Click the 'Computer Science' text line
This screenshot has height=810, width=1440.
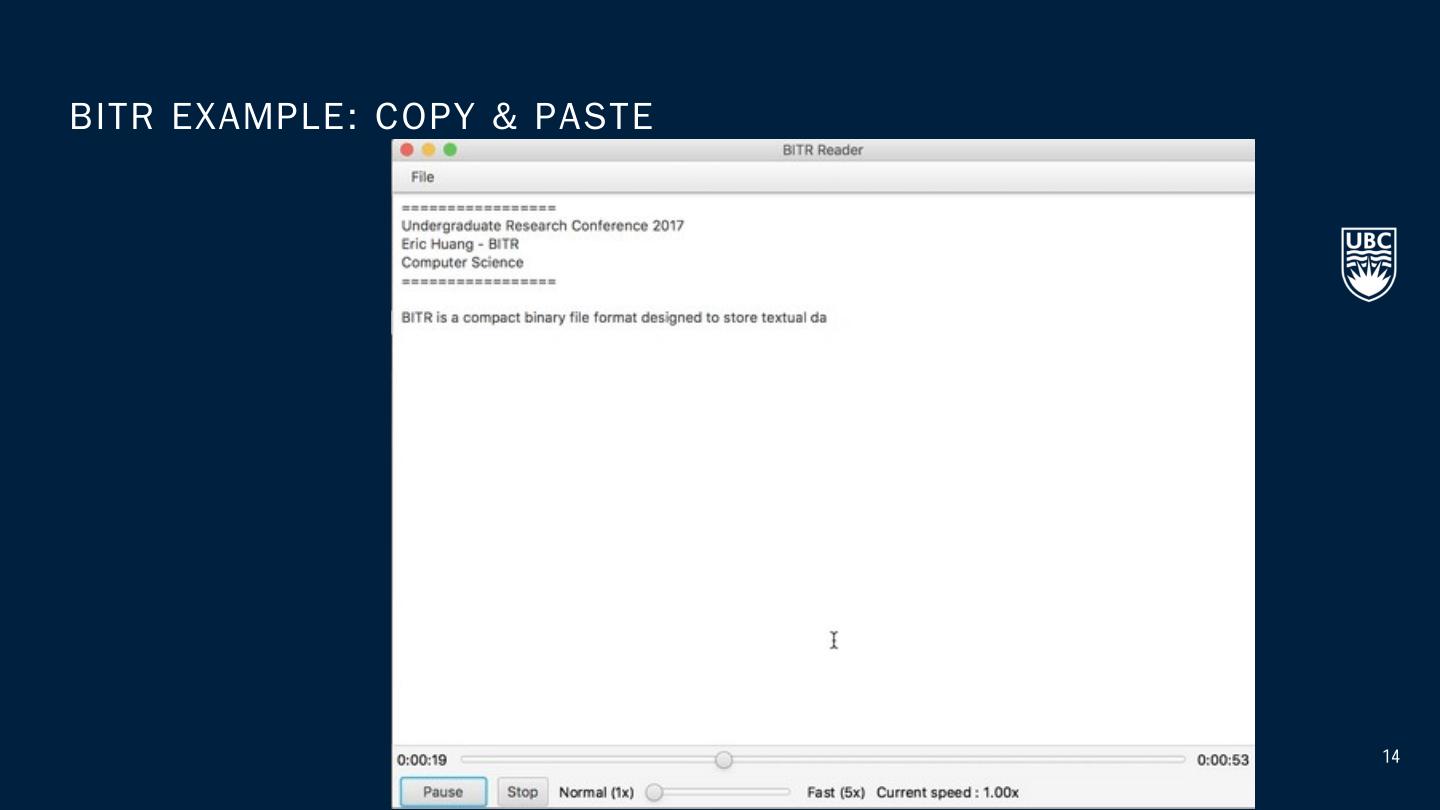[x=462, y=263]
